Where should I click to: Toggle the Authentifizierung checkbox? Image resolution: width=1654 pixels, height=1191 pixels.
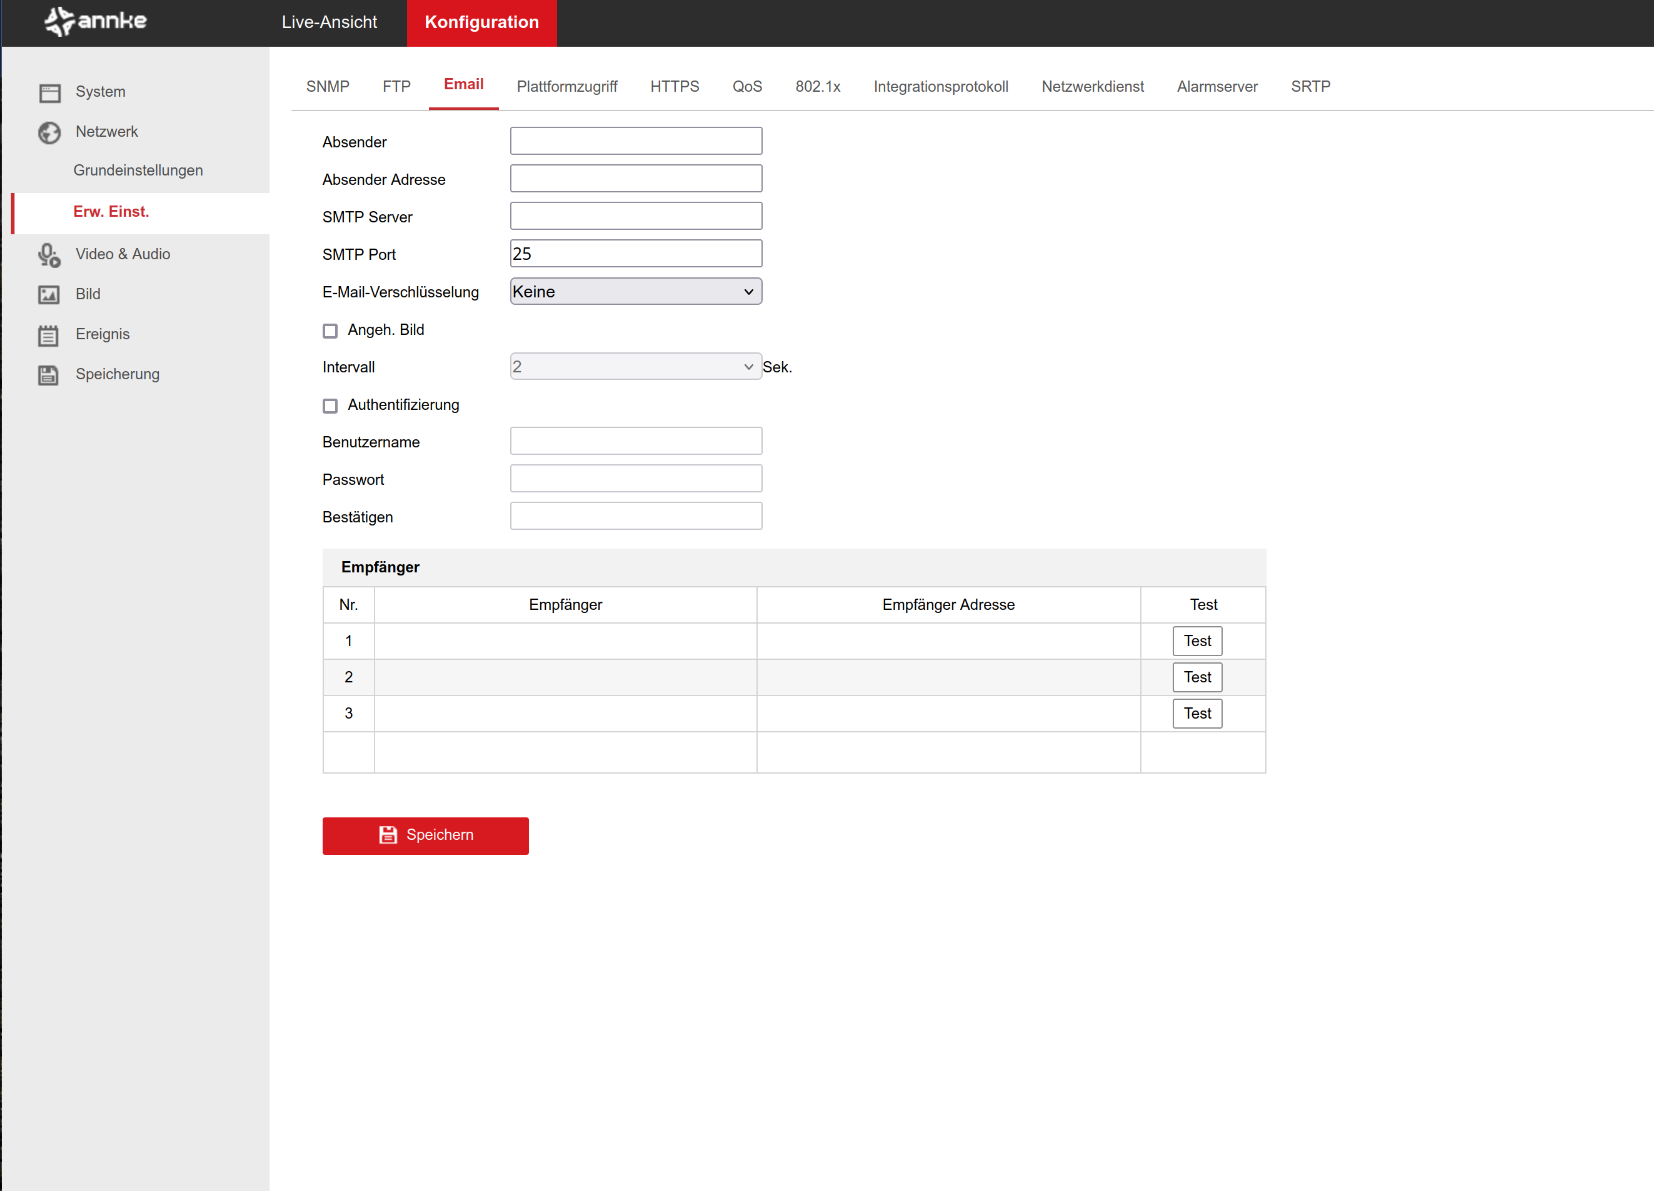(x=330, y=406)
